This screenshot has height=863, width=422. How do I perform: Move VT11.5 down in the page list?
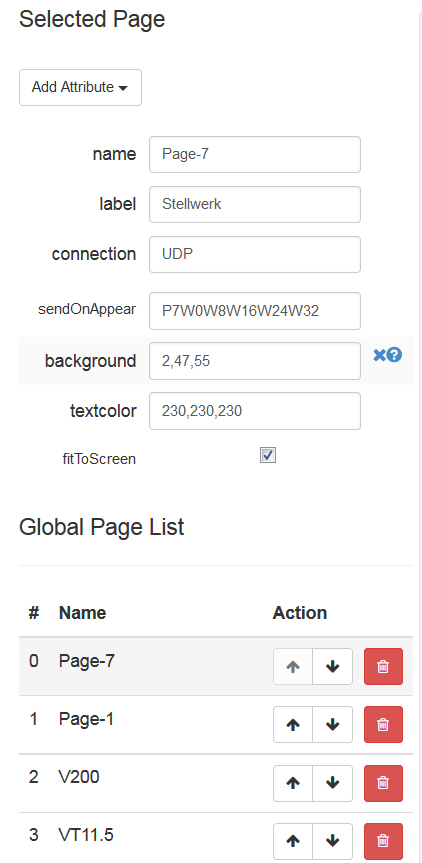[x=332, y=842]
